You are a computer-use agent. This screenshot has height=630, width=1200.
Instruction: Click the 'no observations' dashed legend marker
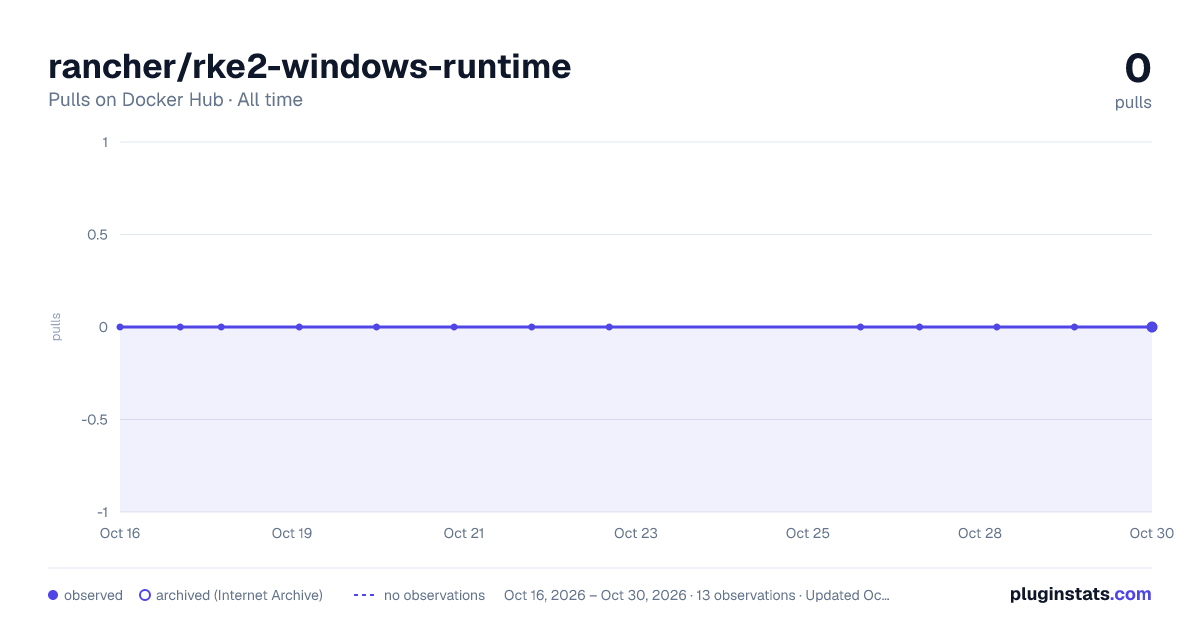pos(364,595)
